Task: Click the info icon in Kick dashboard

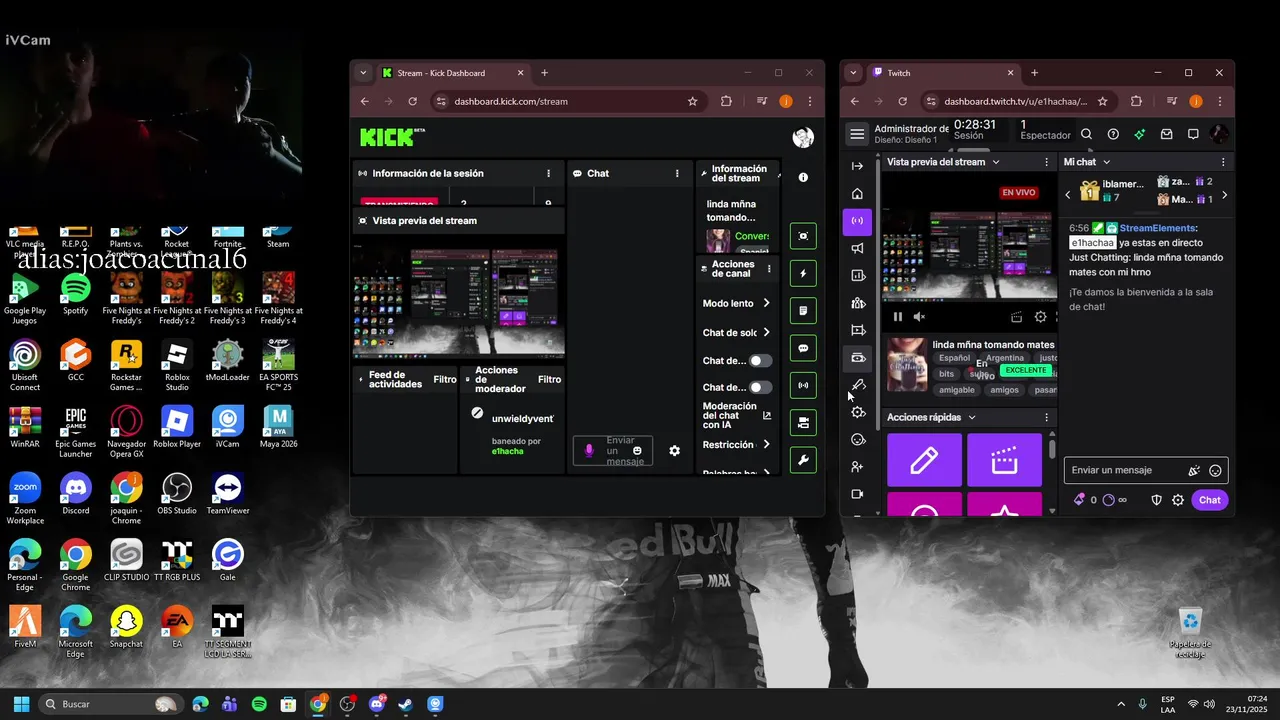Action: tap(803, 177)
